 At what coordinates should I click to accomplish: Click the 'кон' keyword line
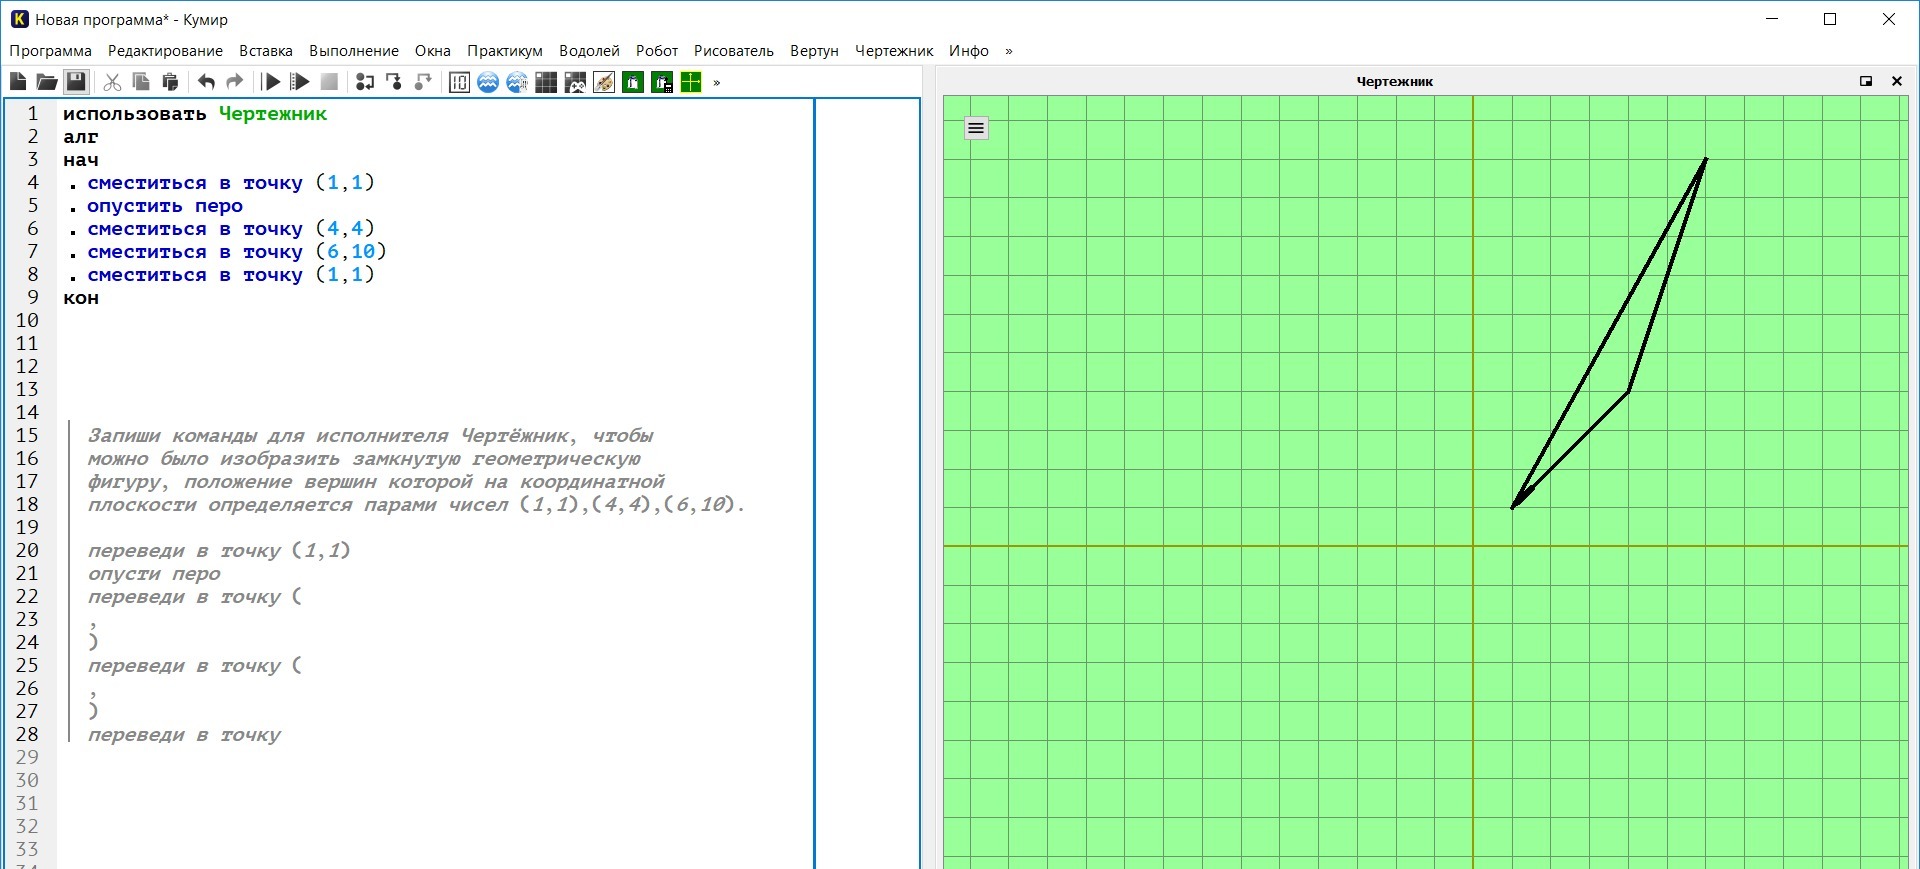point(81,298)
